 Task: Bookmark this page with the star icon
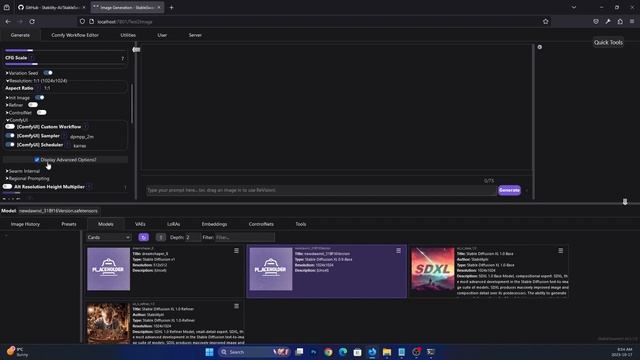point(545,22)
